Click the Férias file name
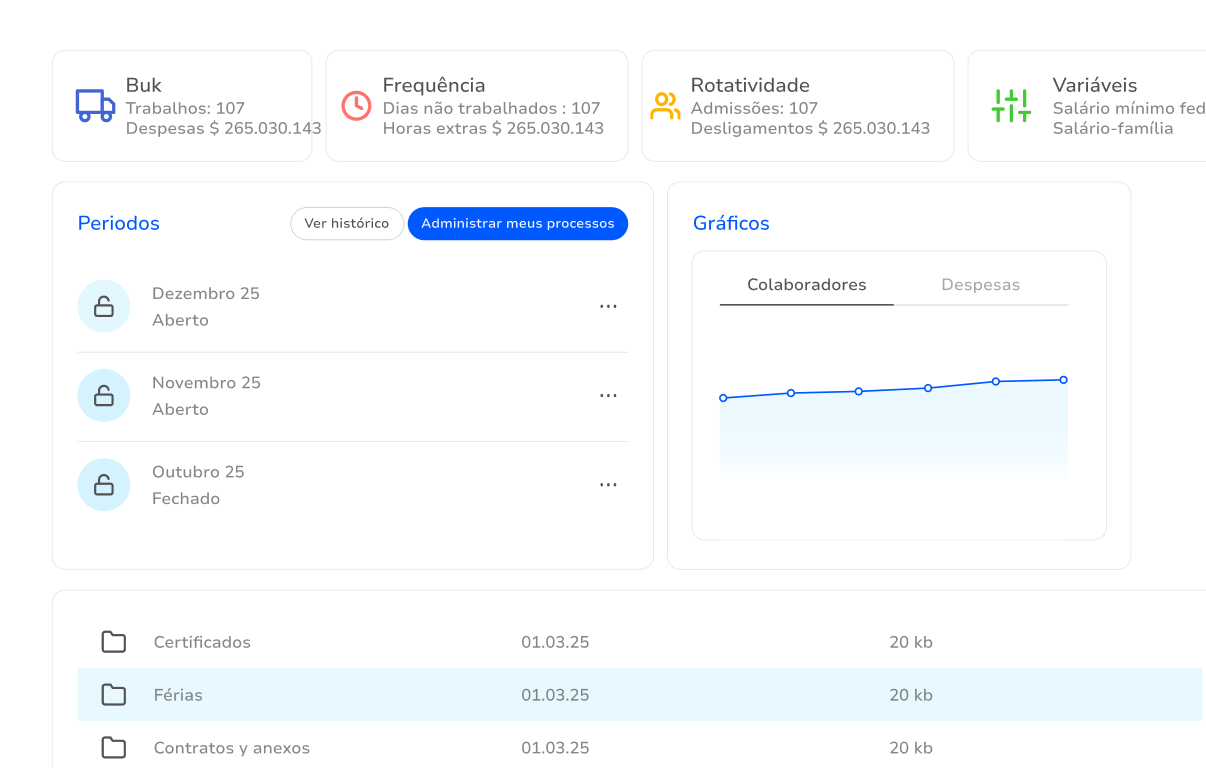Image resolution: width=1206 pixels, height=768 pixels. pos(178,695)
